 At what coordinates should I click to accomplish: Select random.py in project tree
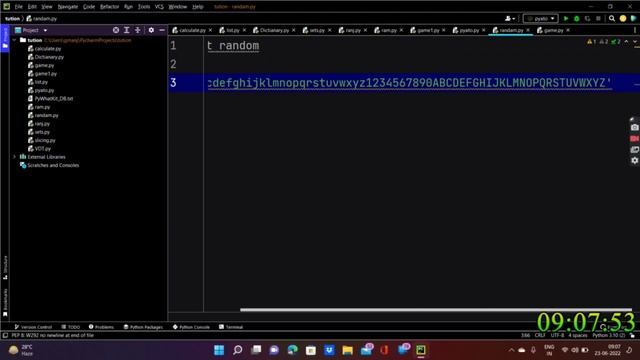point(43,115)
